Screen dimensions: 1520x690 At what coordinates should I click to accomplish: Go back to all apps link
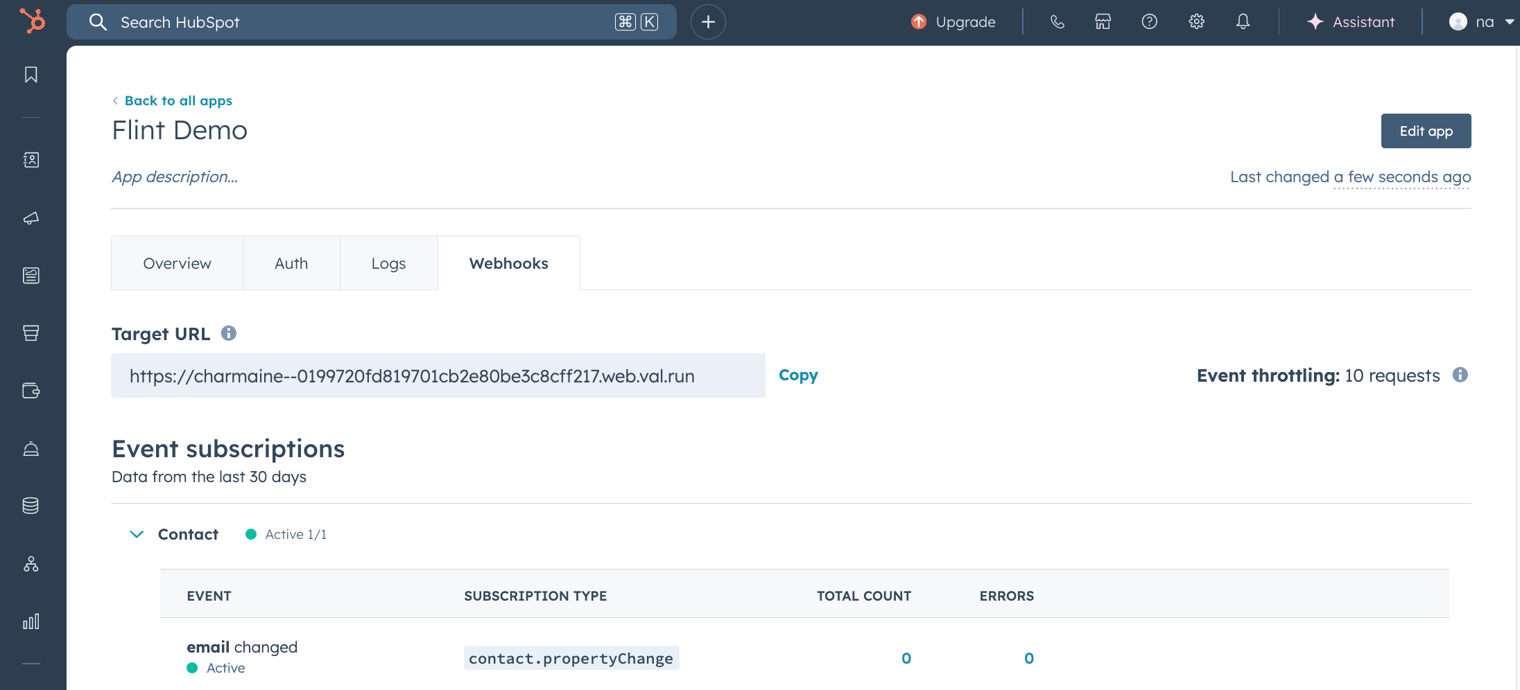[x=172, y=100]
